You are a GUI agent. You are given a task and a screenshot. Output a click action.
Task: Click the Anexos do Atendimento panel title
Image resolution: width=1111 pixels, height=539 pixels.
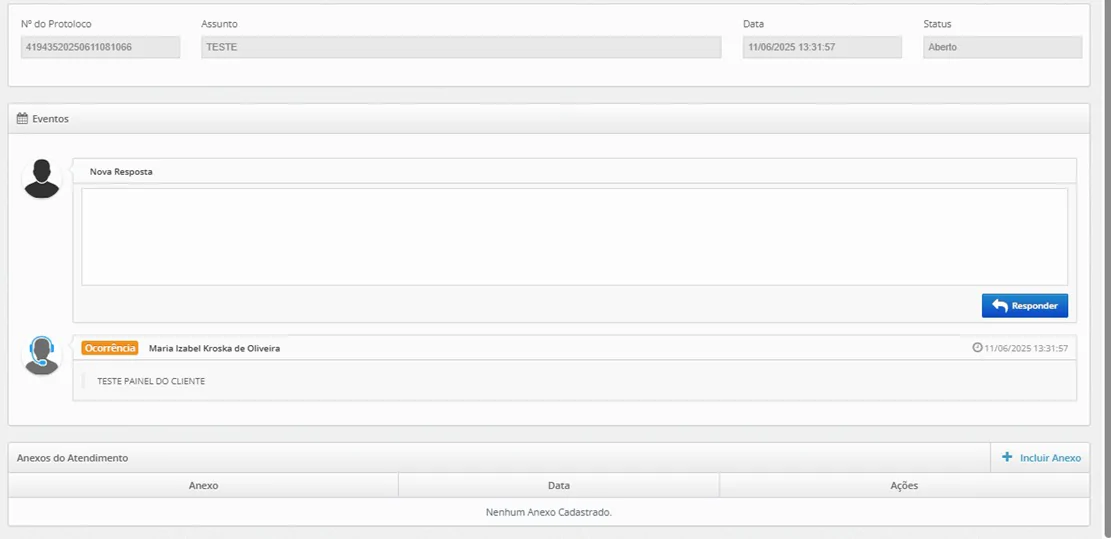point(72,458)
